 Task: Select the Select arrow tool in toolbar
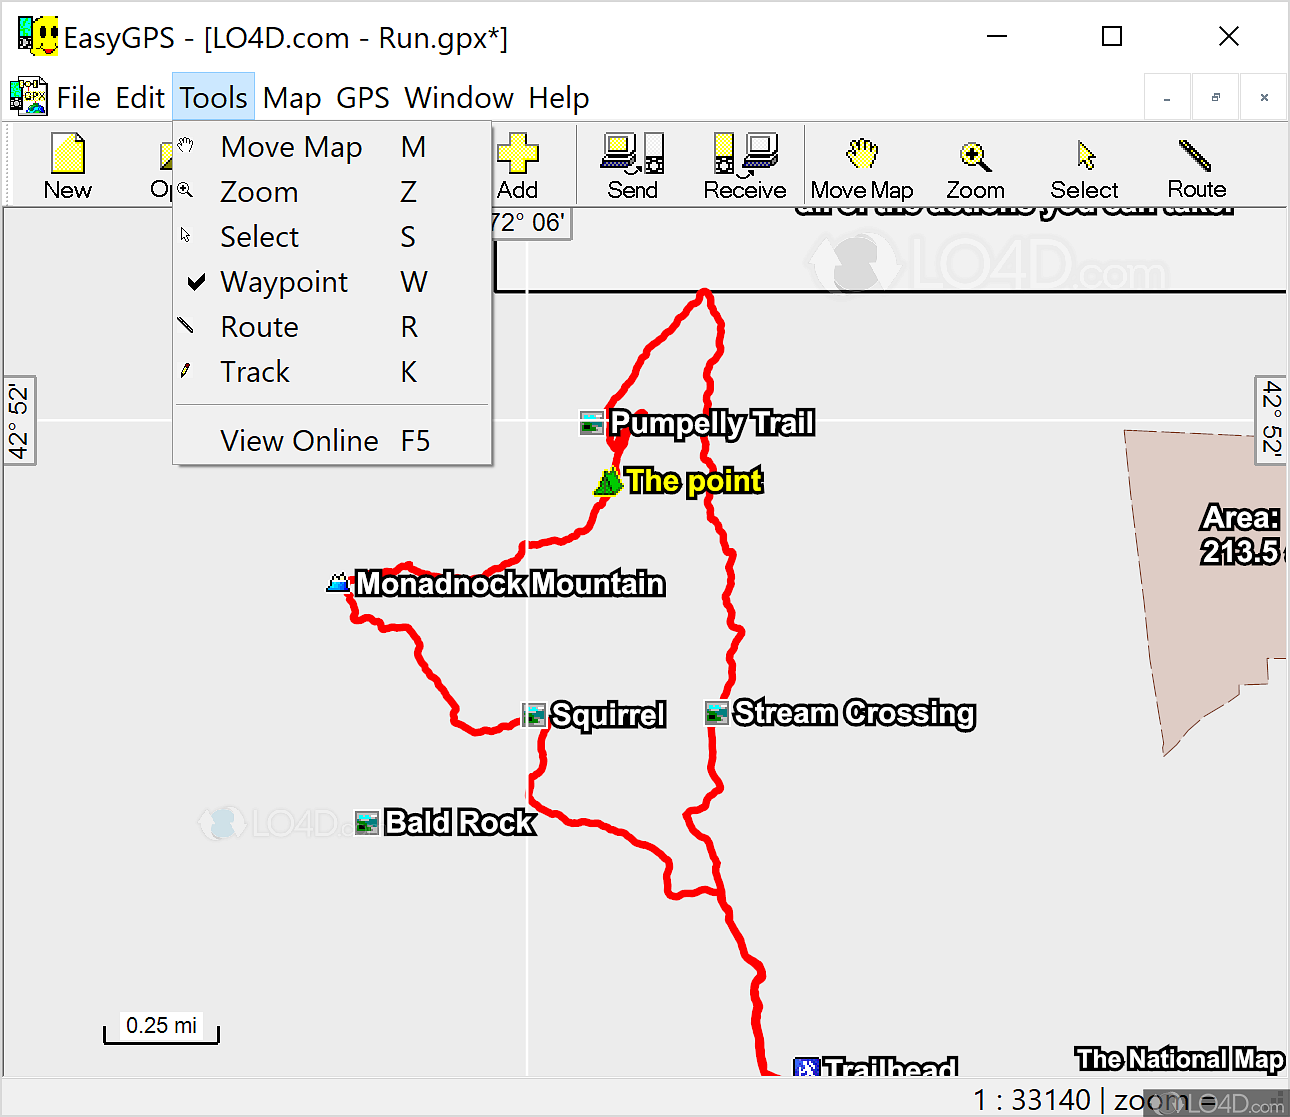click(1085, 166)
